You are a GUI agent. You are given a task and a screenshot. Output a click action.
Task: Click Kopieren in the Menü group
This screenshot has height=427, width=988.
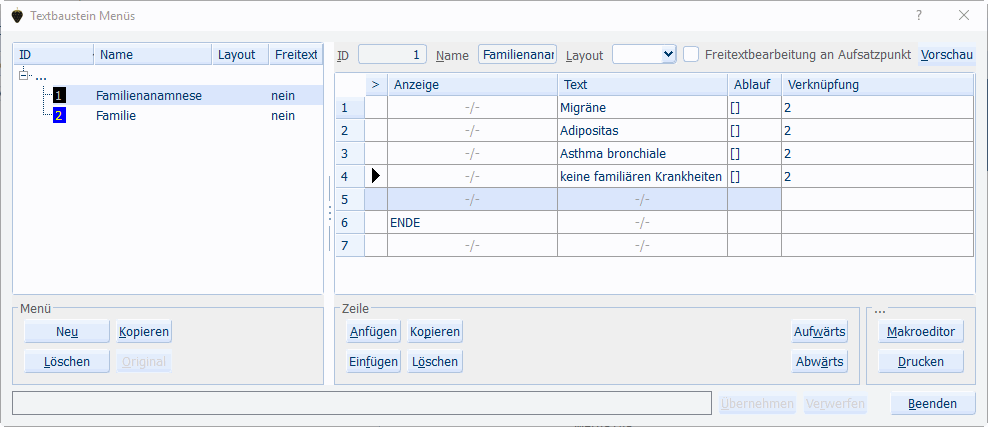click(144, 331)
